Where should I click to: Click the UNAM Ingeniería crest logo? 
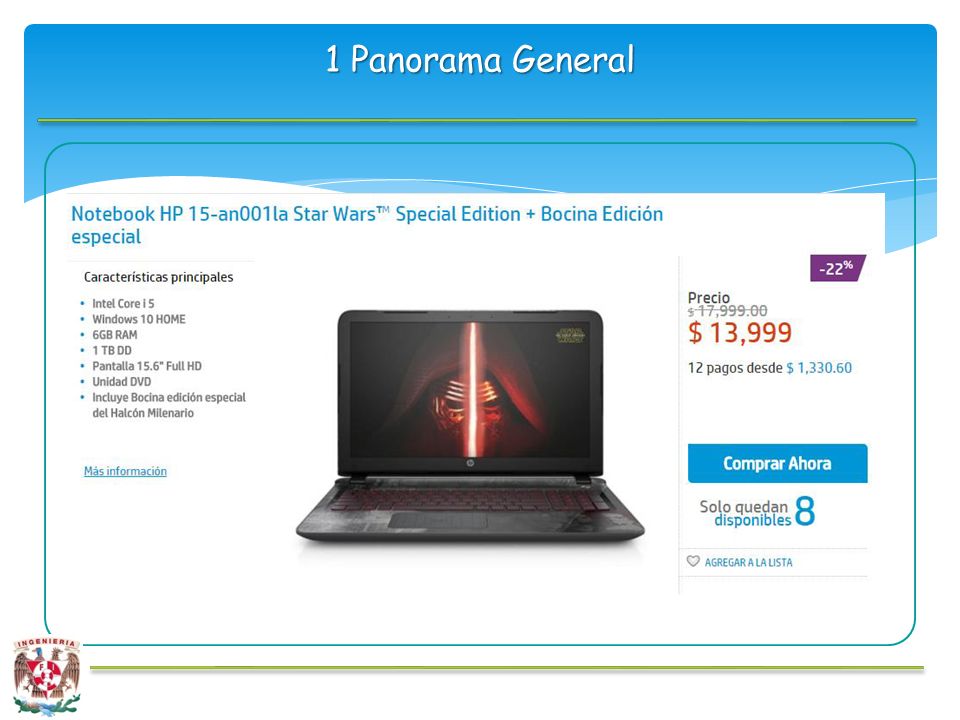[48, 675]
